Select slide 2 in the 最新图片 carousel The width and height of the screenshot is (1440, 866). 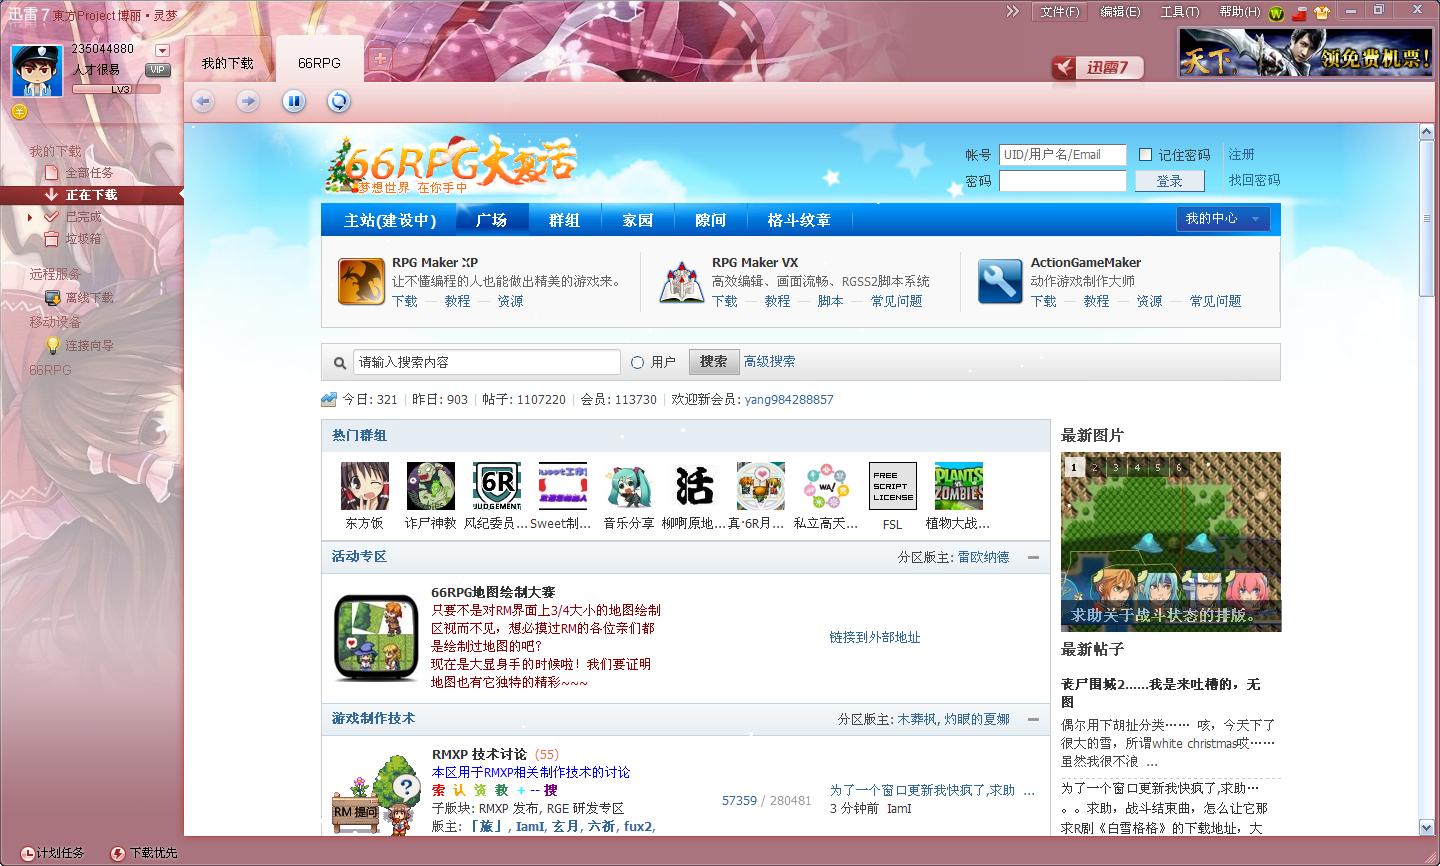point(1095,467)
